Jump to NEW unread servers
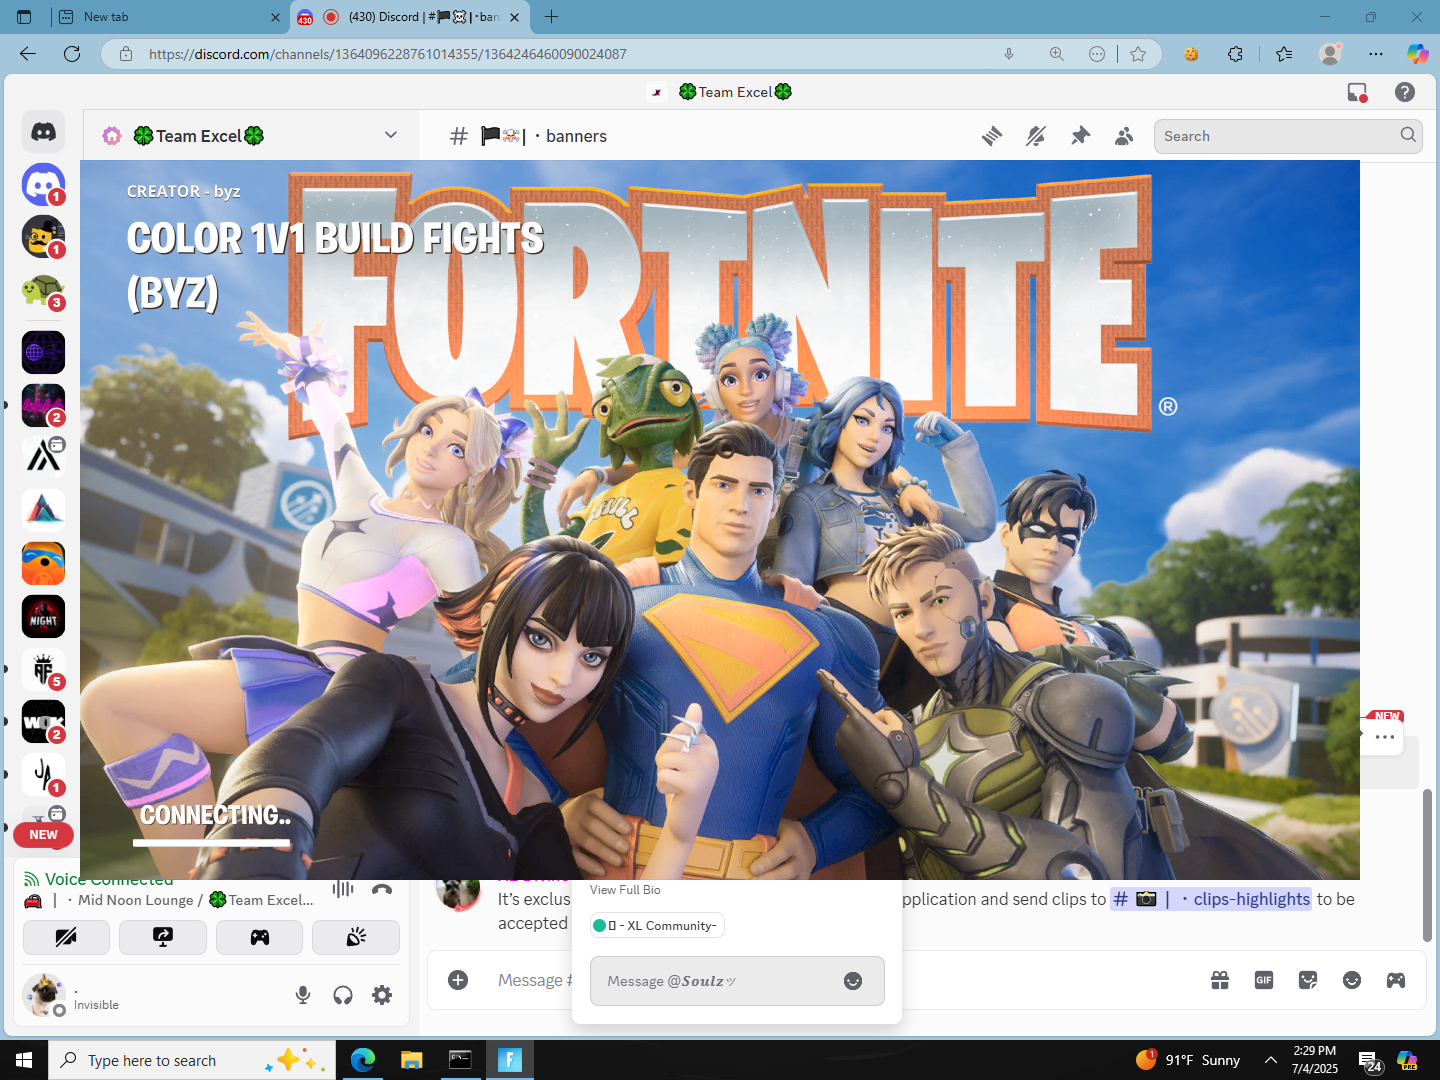1440x1080 pixels. [x=43, y=835]
